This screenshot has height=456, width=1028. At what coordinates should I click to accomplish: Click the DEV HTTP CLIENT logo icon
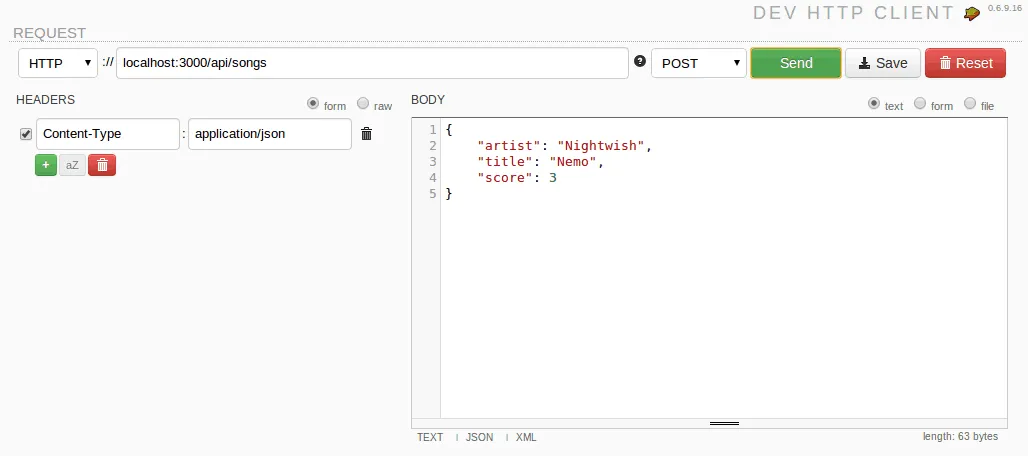[x=971, y=13]
